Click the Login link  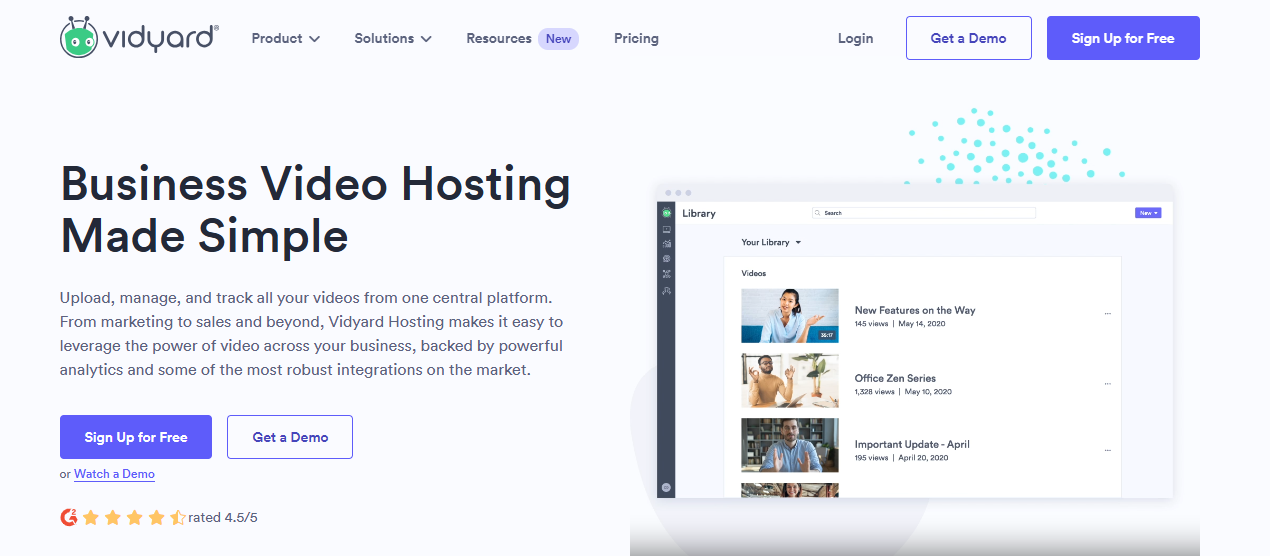[855, 38]
